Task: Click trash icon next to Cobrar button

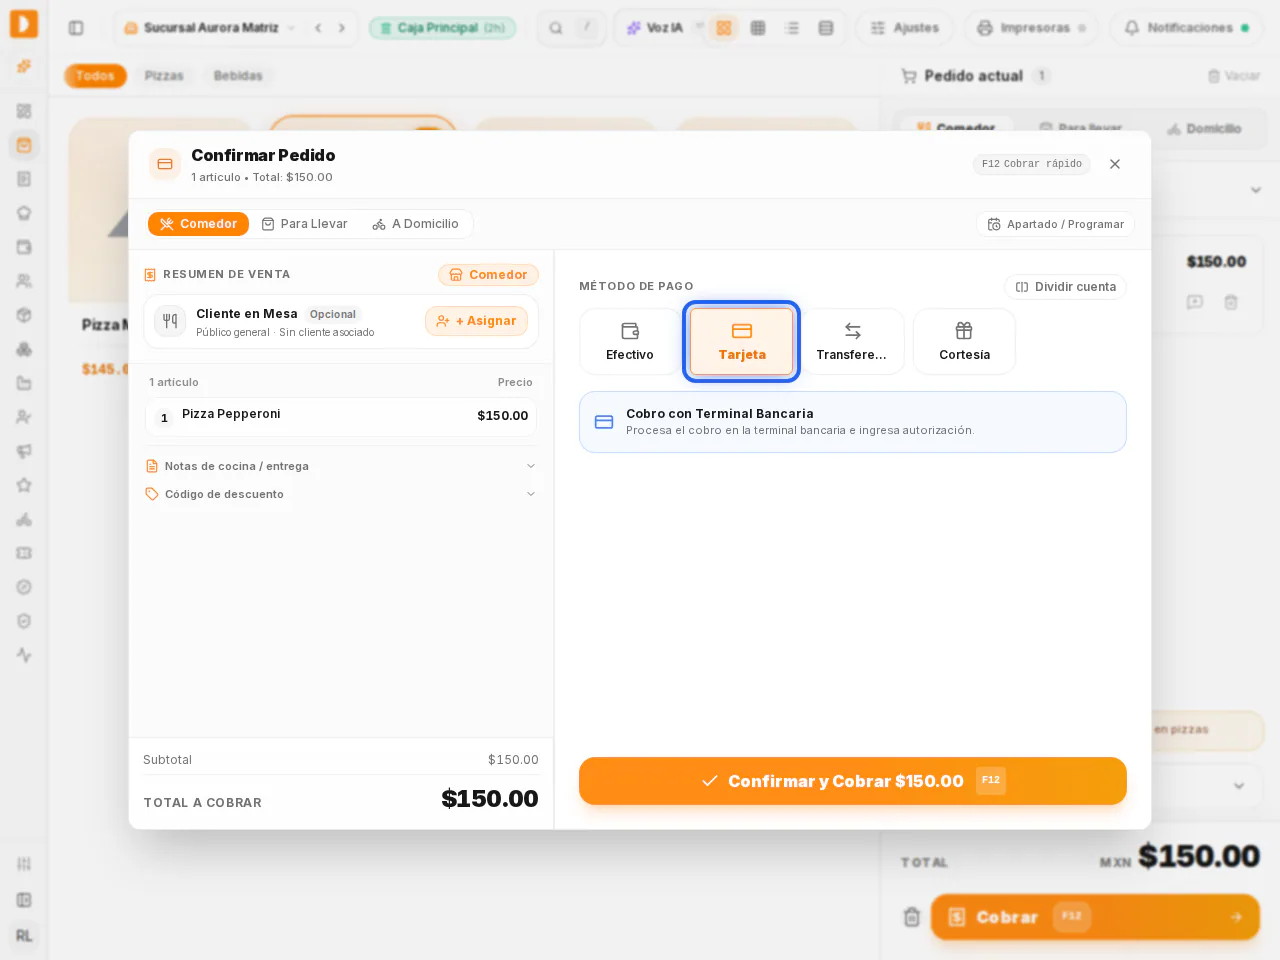Action: (x=911, y=917)
